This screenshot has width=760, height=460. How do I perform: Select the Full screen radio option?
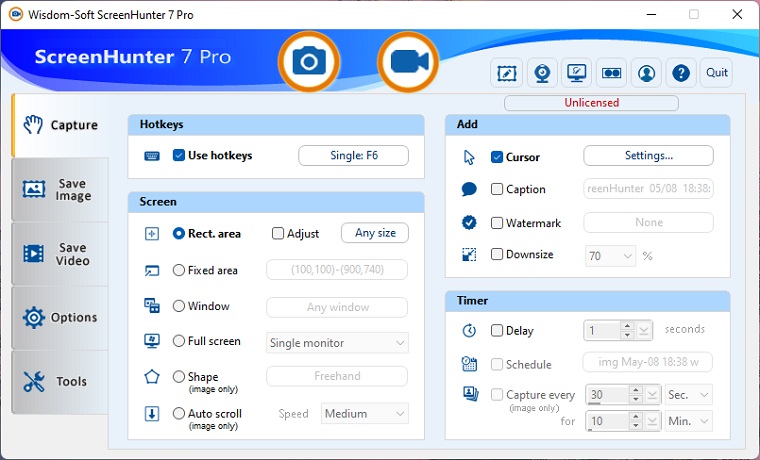pyautogui.click(x=179, y=341)
